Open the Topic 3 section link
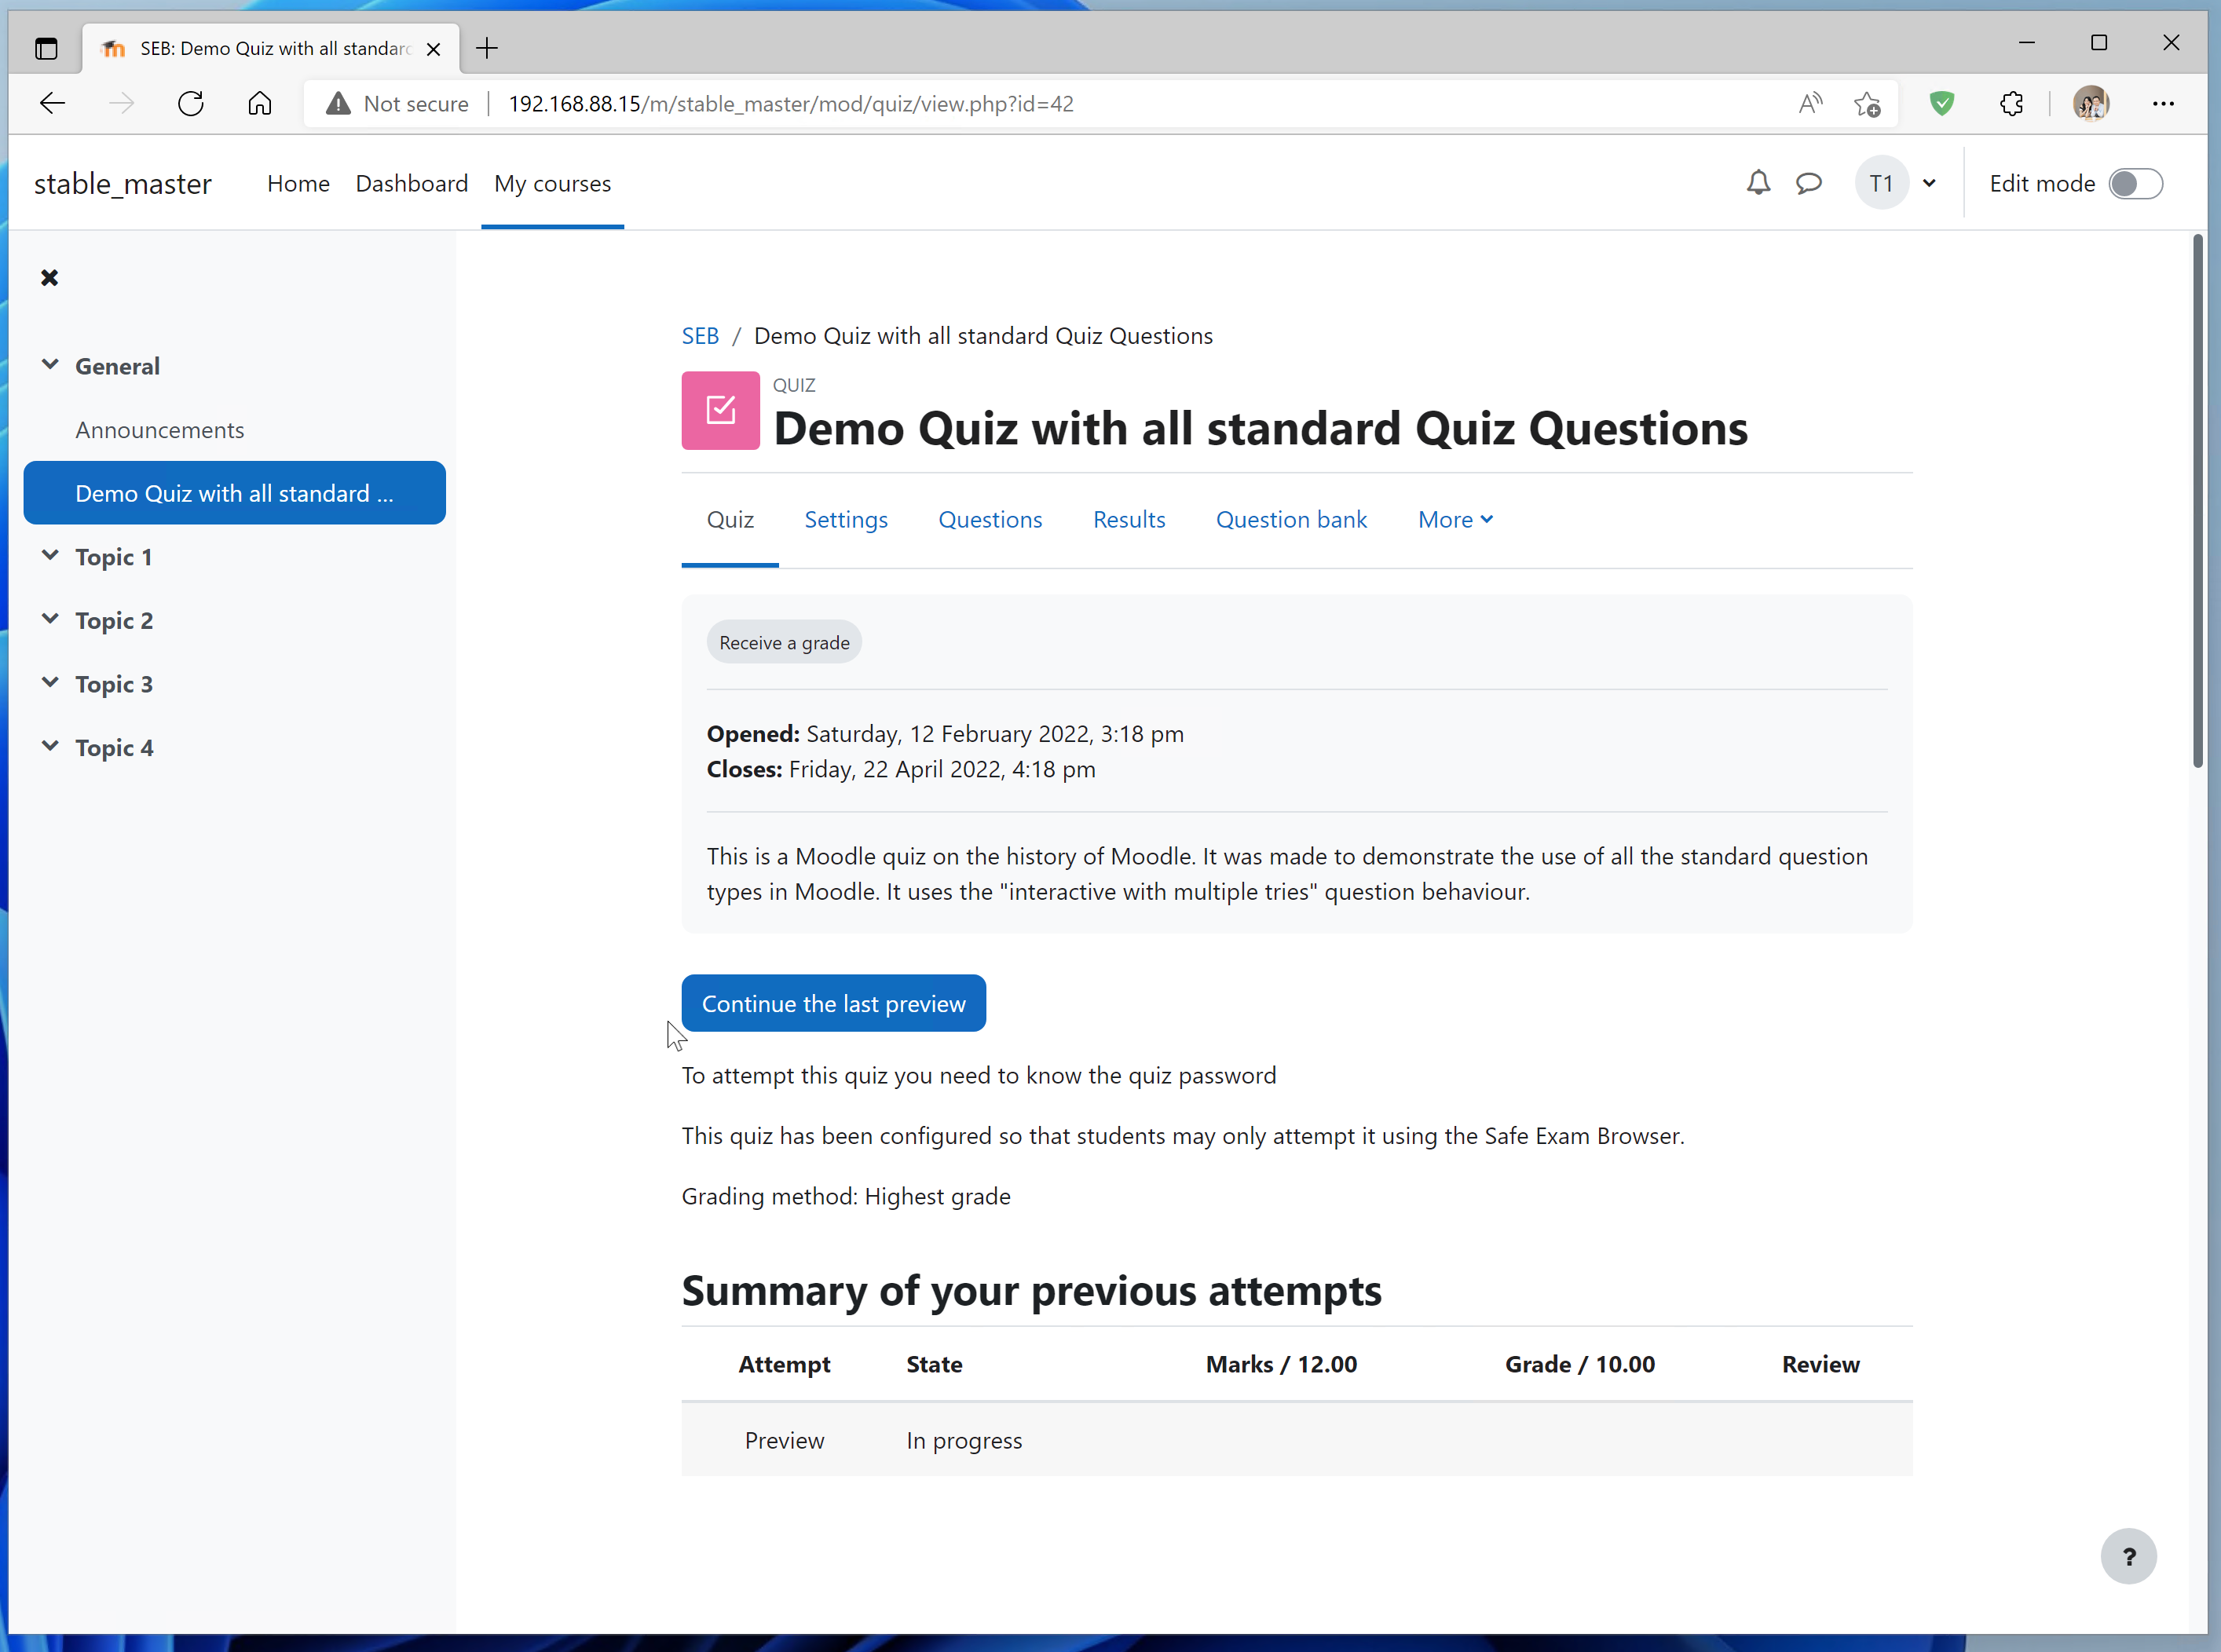Image resolution: width=2221 pixels, height=1652 pixels. pyautogui.click(x=114, y=684)
